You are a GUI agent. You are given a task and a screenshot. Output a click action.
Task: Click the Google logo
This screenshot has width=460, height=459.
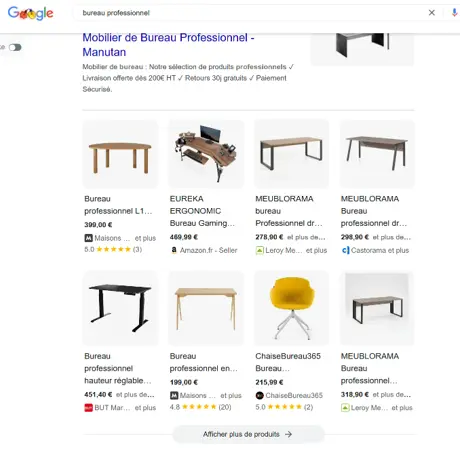[x=30, y=13]
